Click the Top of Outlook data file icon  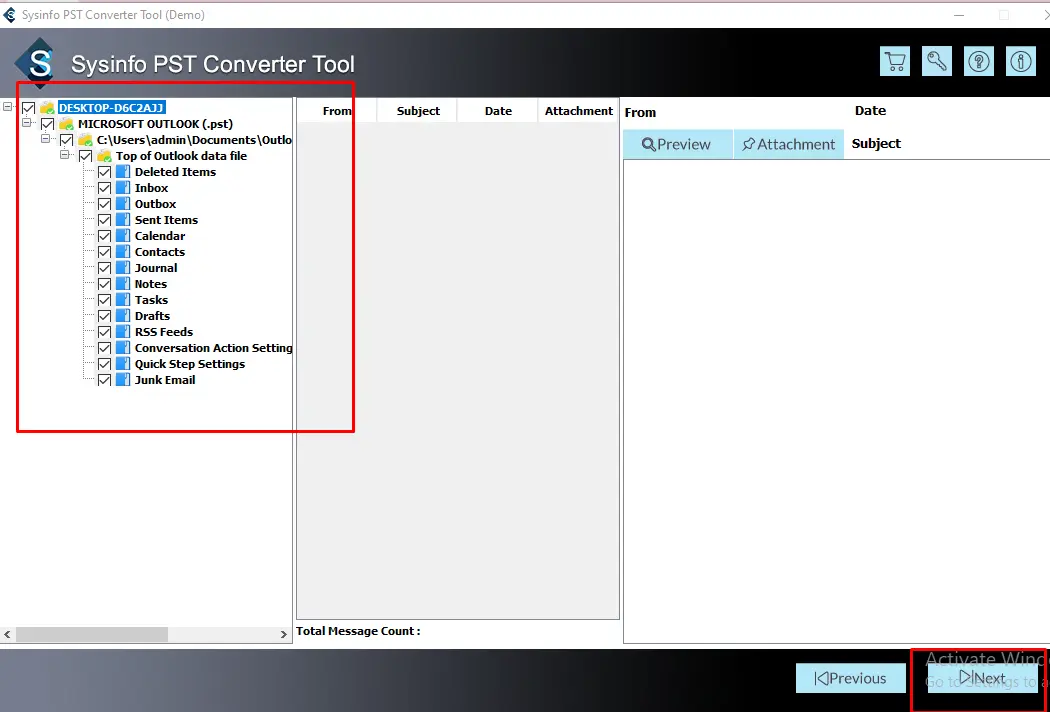(x=104, y=156)
